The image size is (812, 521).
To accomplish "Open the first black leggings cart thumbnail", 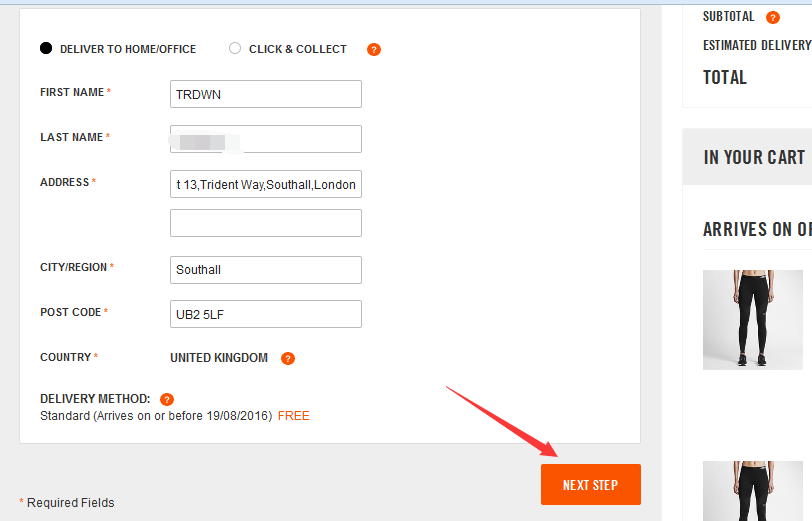I will [752, 320].
